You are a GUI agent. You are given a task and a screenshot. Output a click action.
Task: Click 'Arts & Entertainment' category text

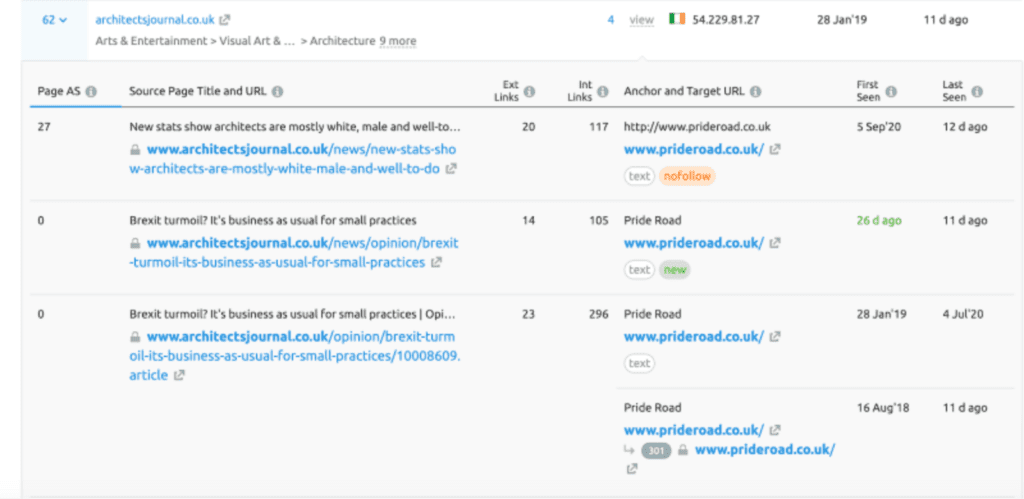(x=151, y=41)
